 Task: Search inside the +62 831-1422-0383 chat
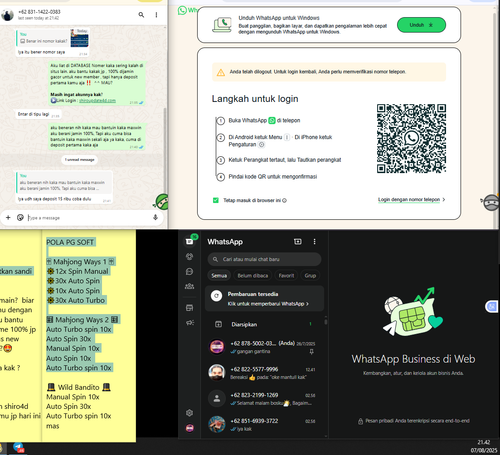pos(141,15)
